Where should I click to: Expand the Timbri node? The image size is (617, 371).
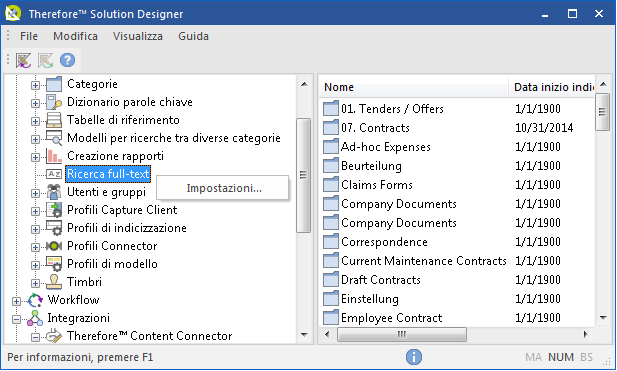tap(35, 283)
